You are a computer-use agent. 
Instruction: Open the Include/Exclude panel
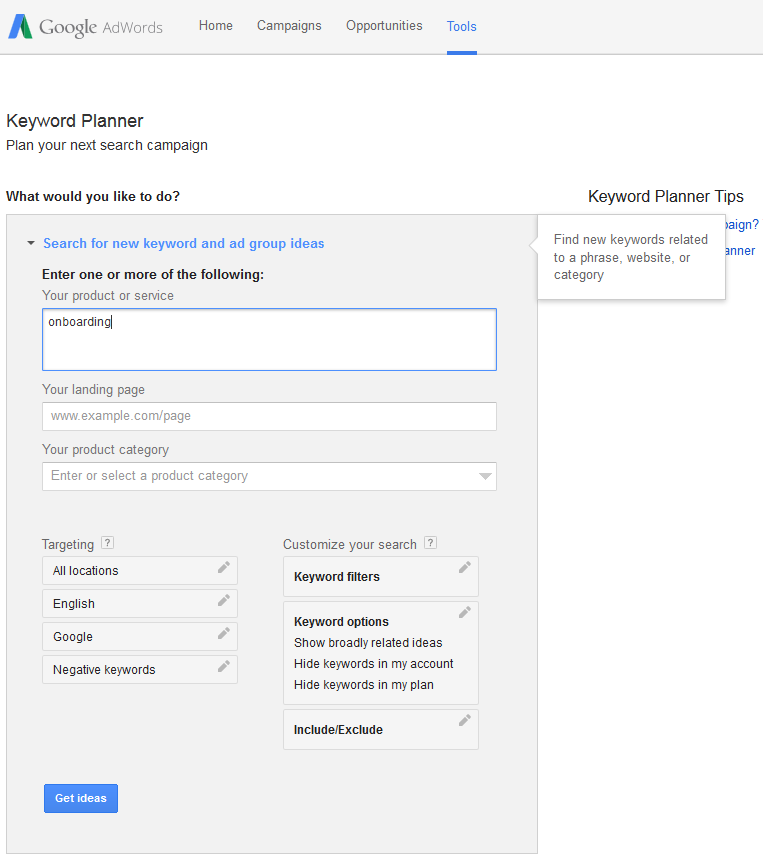(x=381, y=729)
